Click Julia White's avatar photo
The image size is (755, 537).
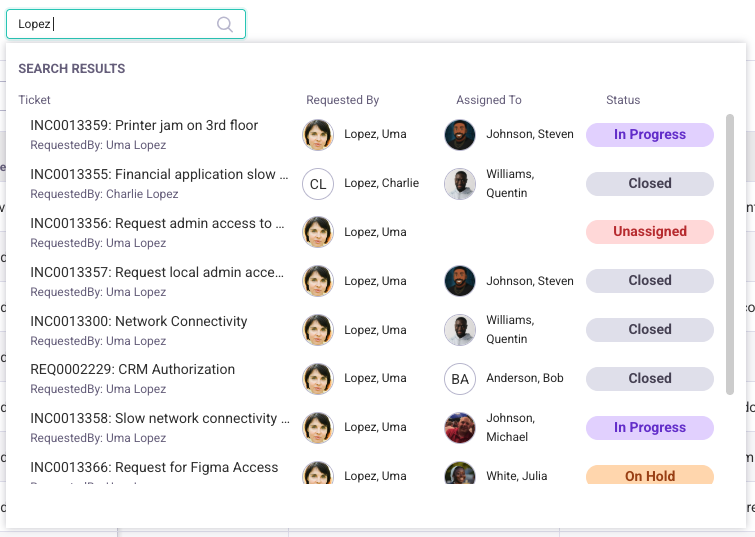click(460, 474)
